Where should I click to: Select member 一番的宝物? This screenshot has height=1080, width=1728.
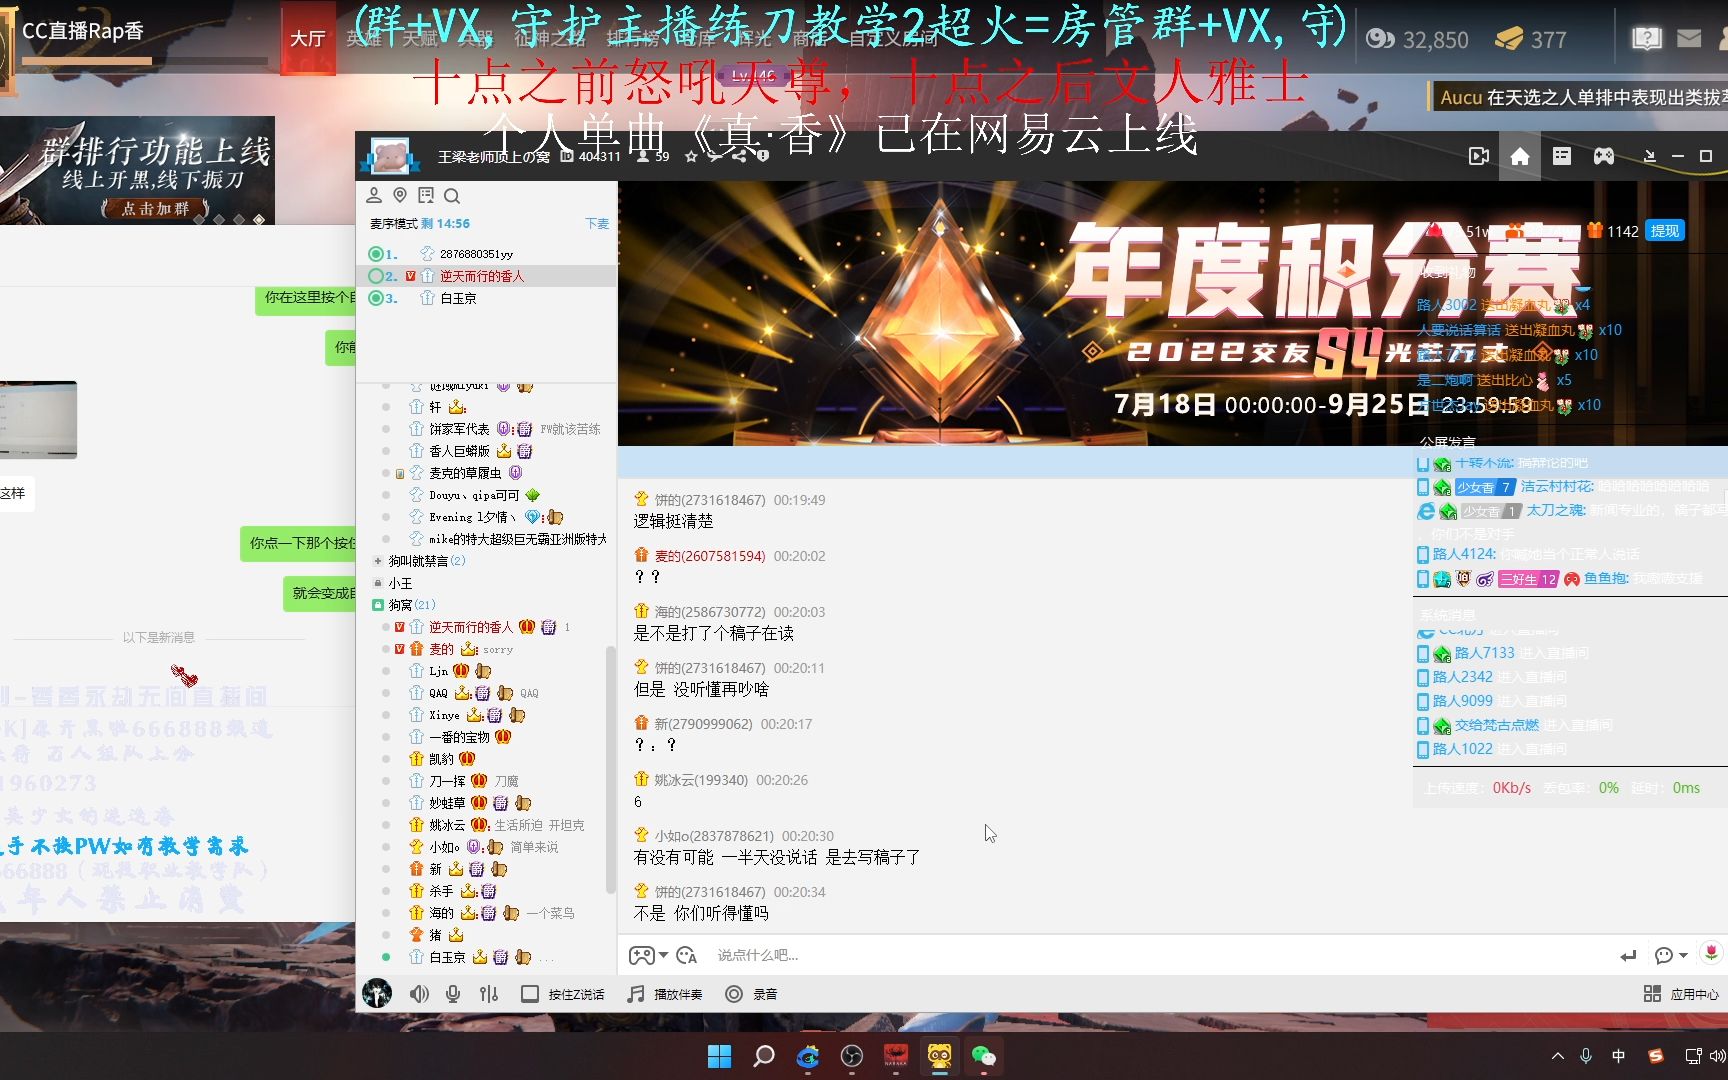(x=459, y=737)
